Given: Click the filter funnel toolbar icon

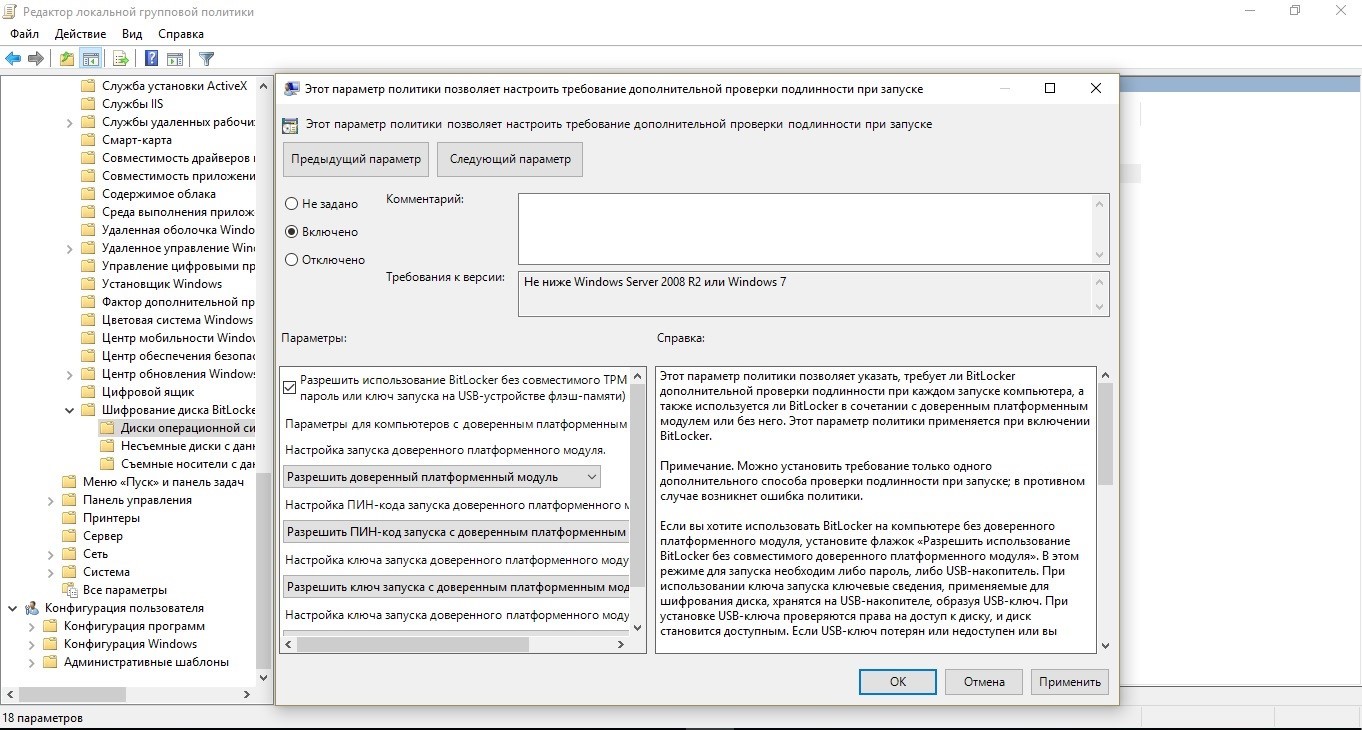Looking at the screenshot, I should (x=206, y=58).
